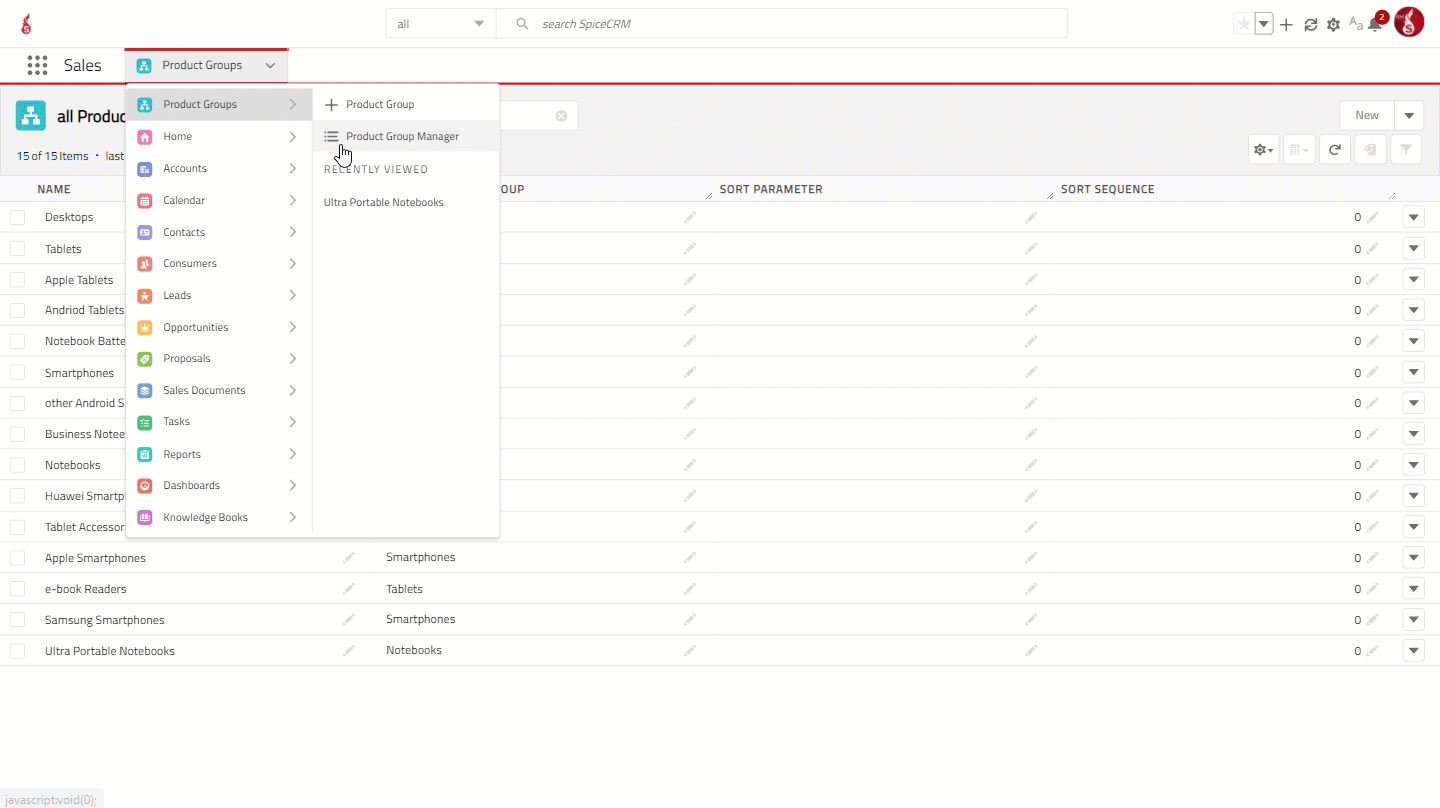Viewport: 1440px width, 808px height.
Task: Edit name pencil for Apple Smartphones
Action: 348,557
